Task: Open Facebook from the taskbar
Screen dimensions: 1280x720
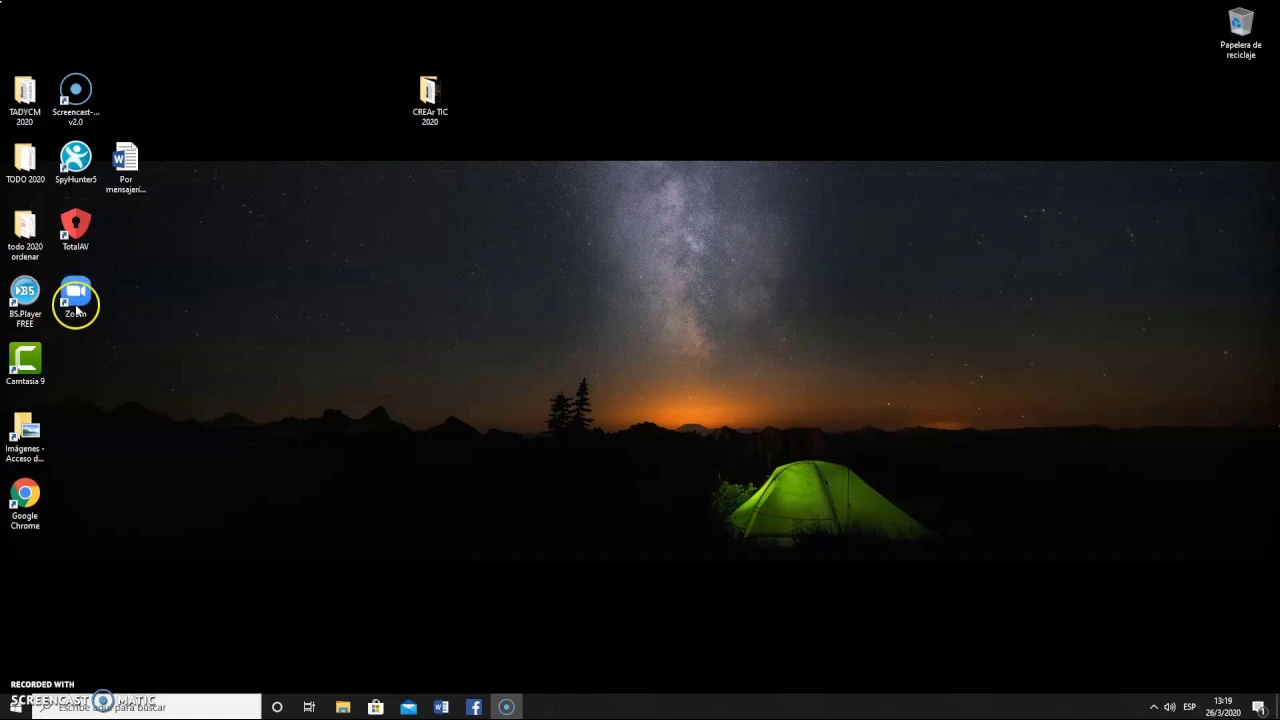Action: click(474, 707)
